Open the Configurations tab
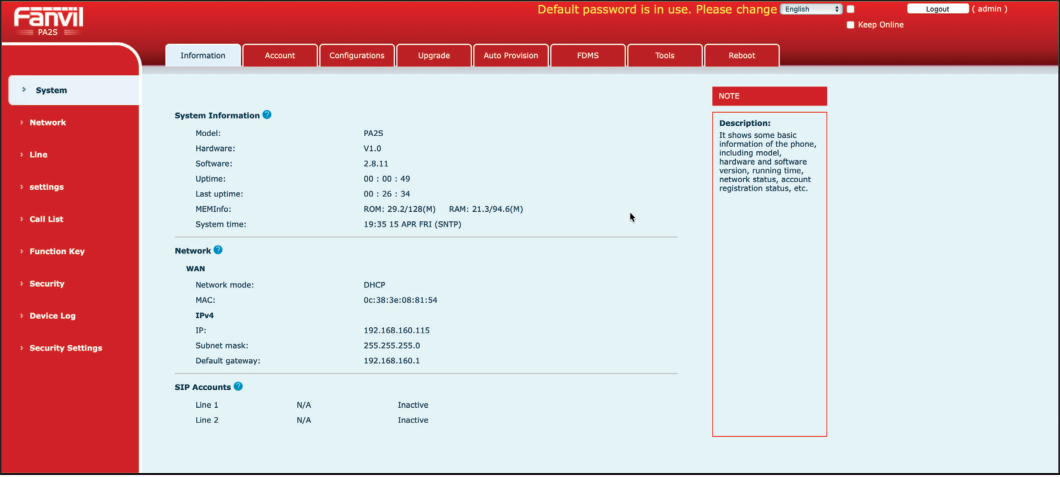This screenshot has height=477, width=1060. 357,55
